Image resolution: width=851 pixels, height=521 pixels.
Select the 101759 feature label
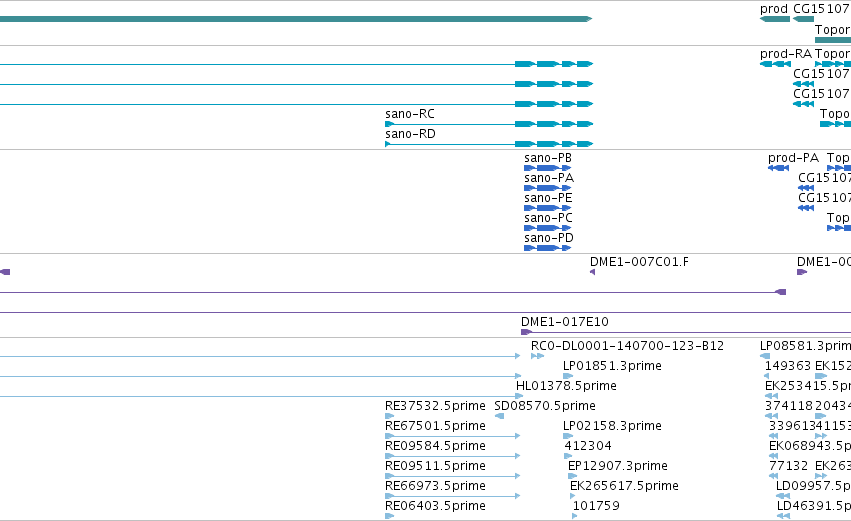point(596,506)
